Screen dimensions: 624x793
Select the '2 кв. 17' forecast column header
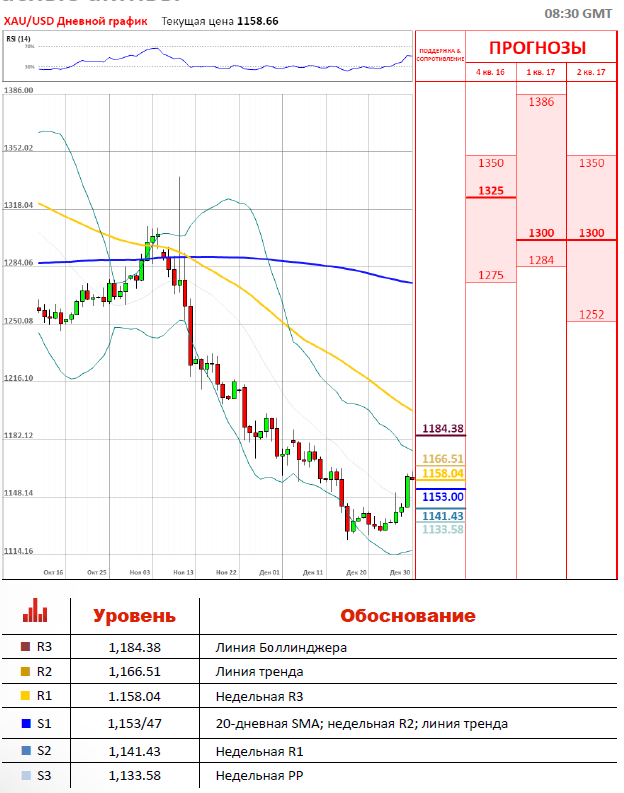click(591, 72)
